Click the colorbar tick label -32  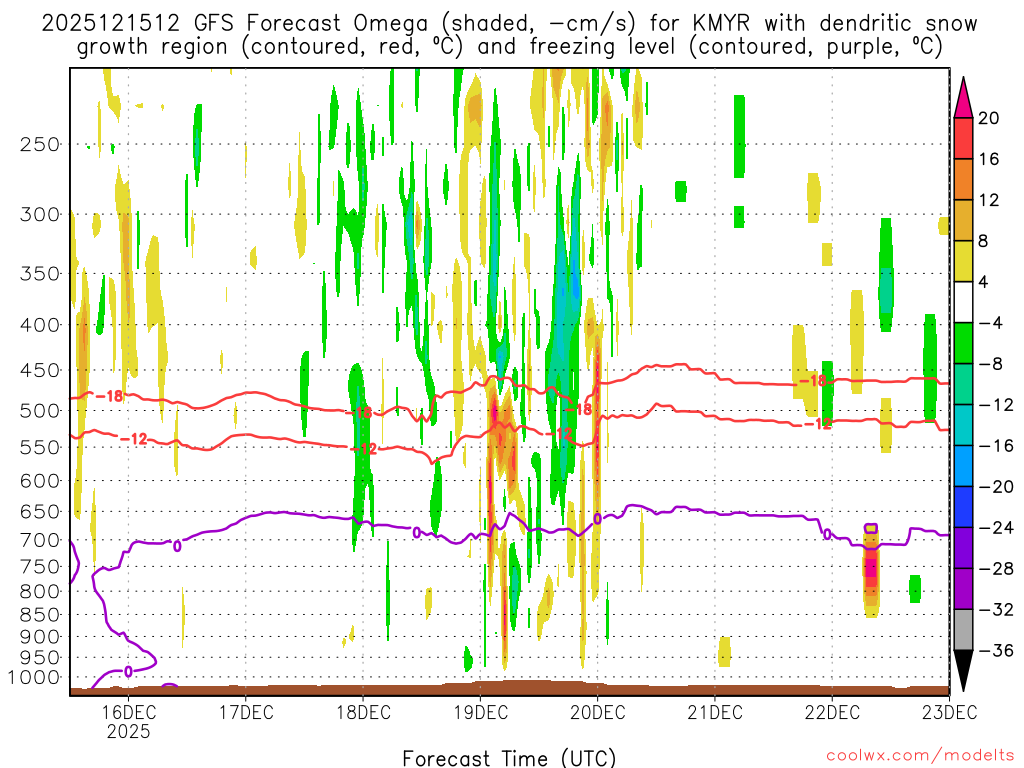point(996,610)
